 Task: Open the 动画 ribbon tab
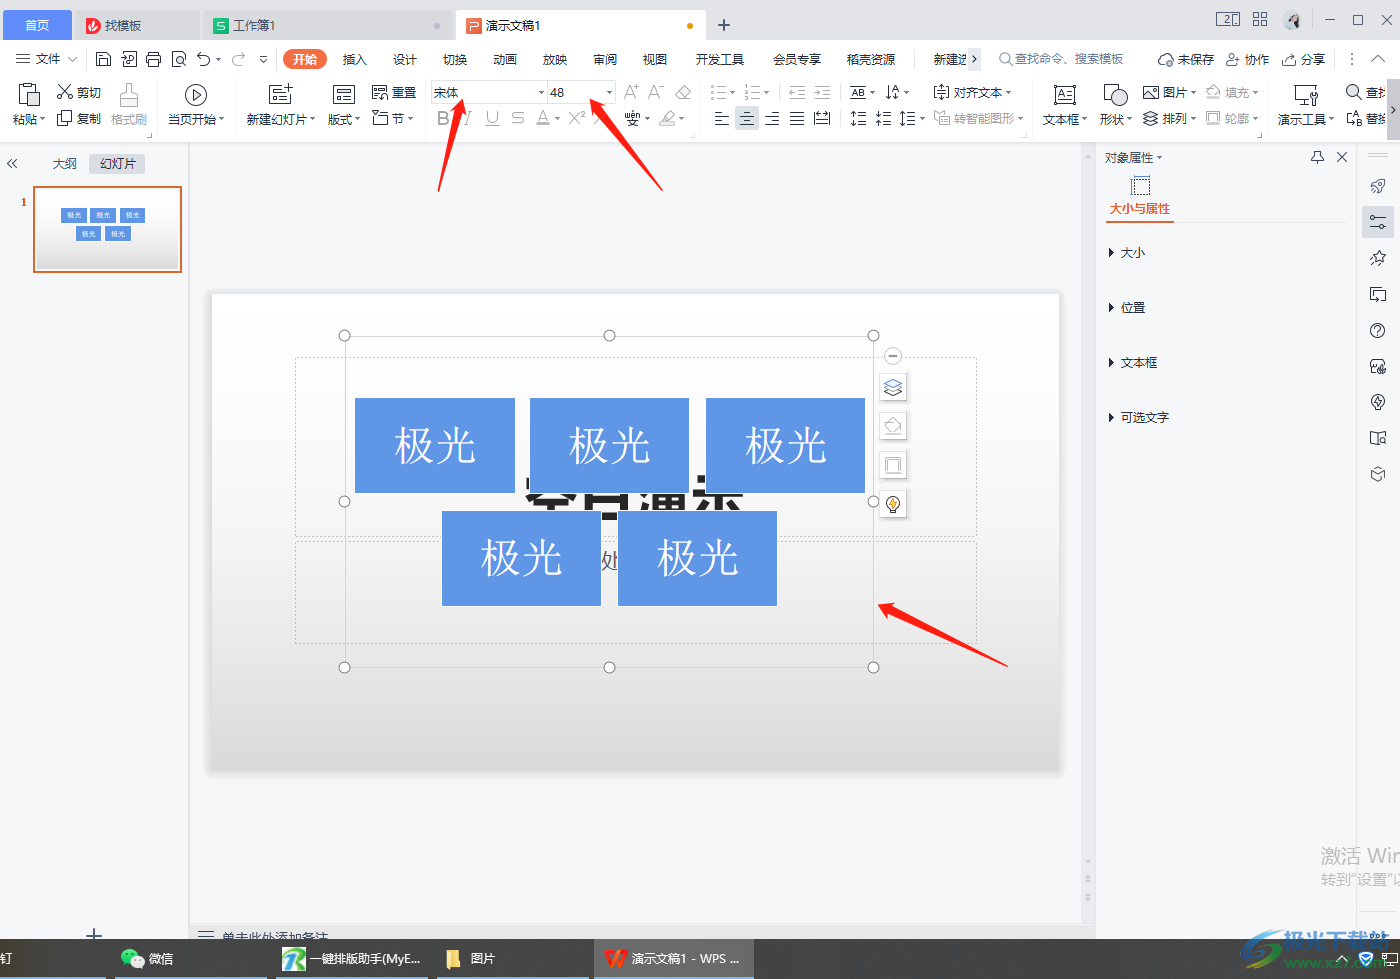click(x=505, y=59)
